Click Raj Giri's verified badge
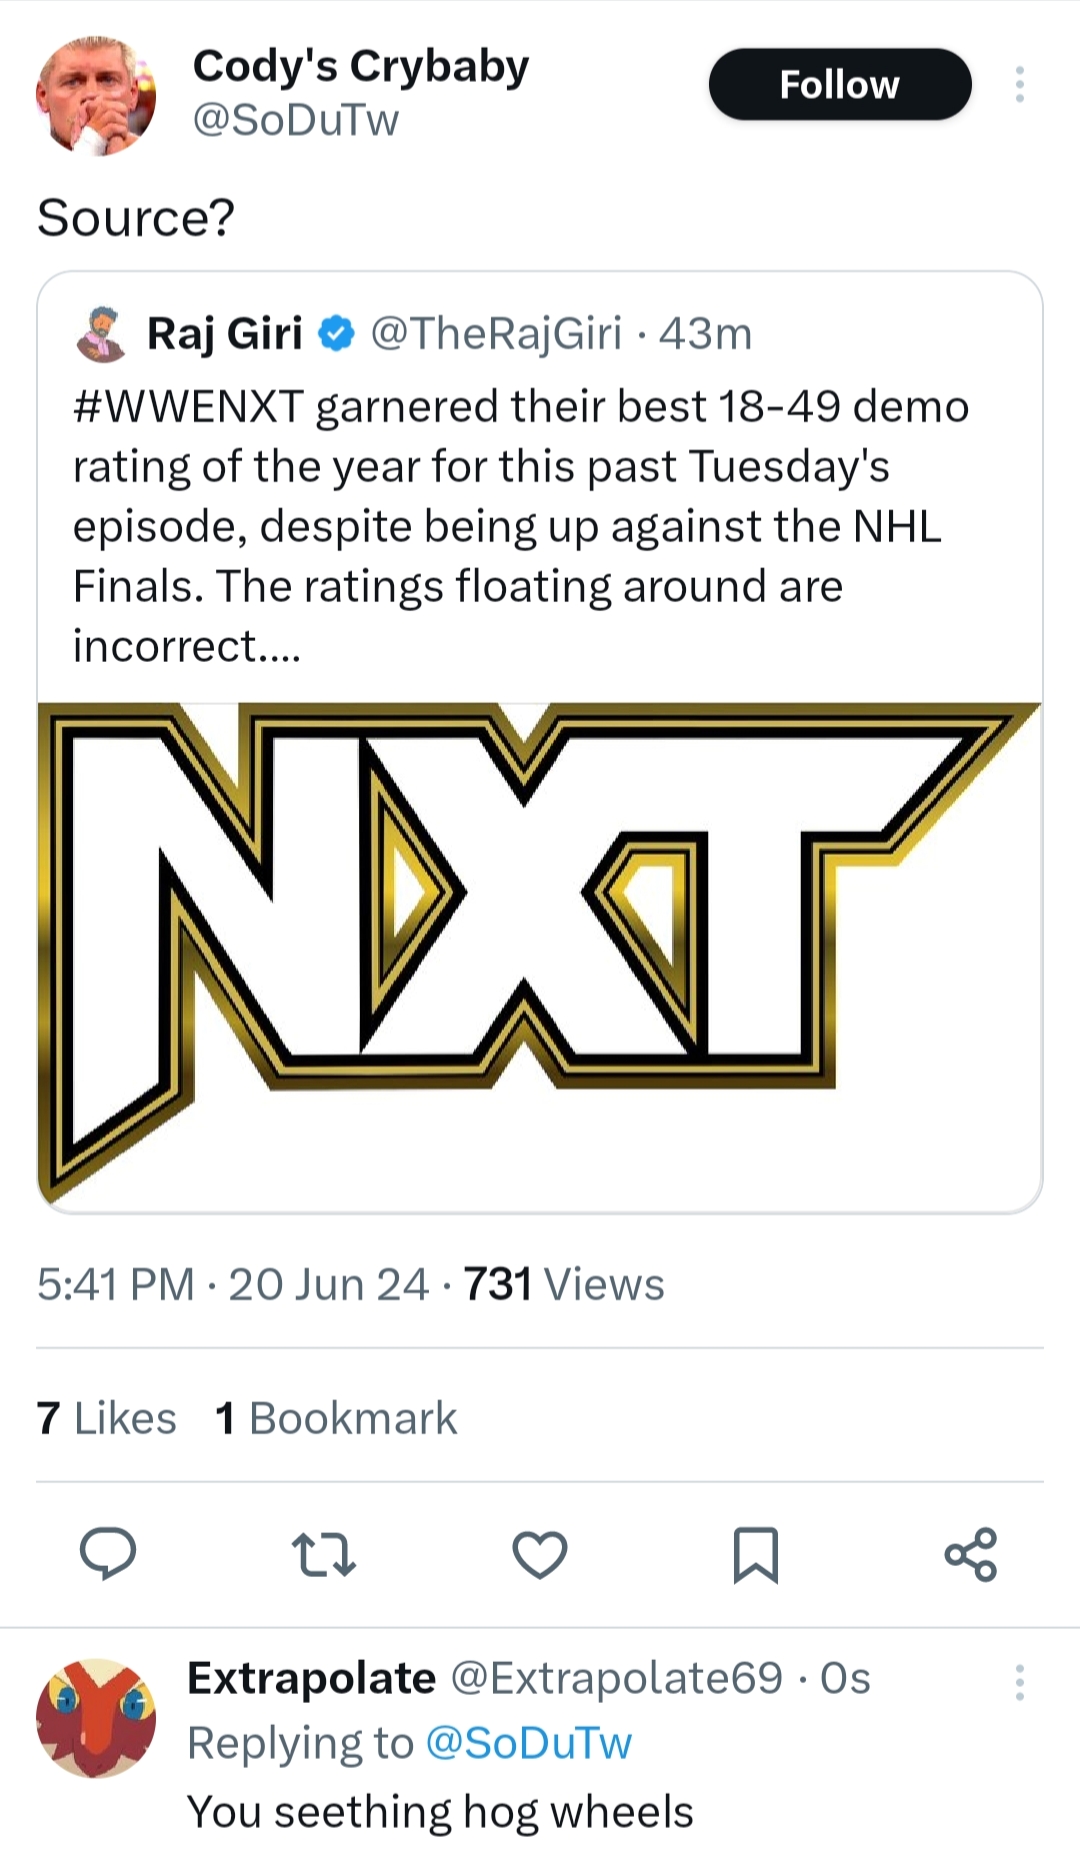The height and width of the screenshot is (1855, 1080). coord(337,334)
